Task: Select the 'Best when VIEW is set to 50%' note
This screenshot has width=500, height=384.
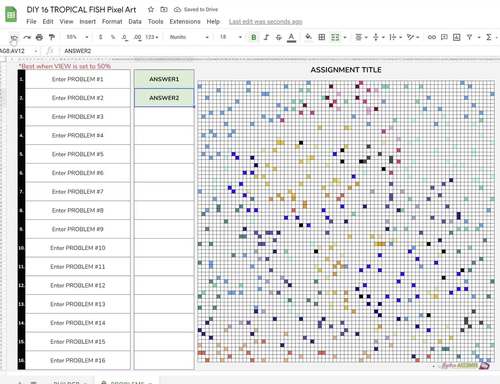Action: (x=65, y=66)
